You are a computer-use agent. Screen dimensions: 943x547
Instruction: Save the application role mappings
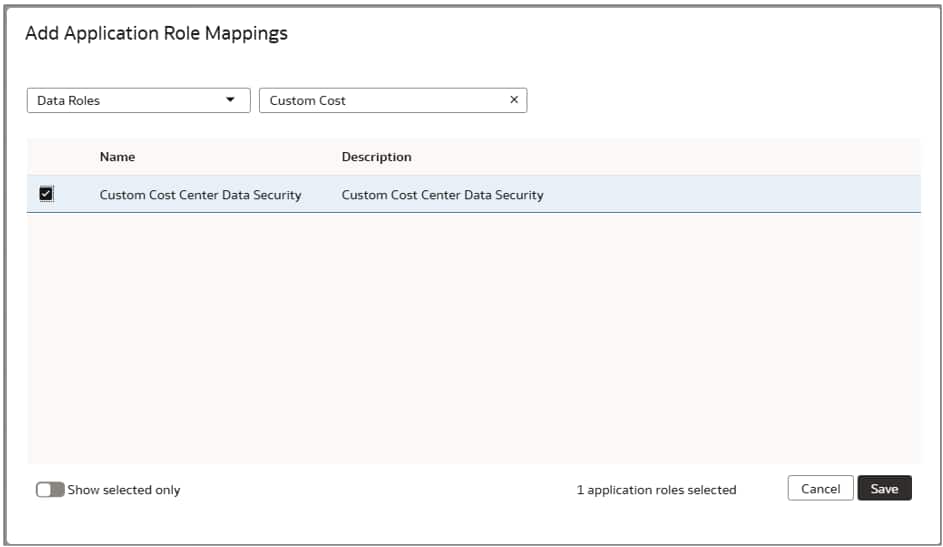point(884,488)
